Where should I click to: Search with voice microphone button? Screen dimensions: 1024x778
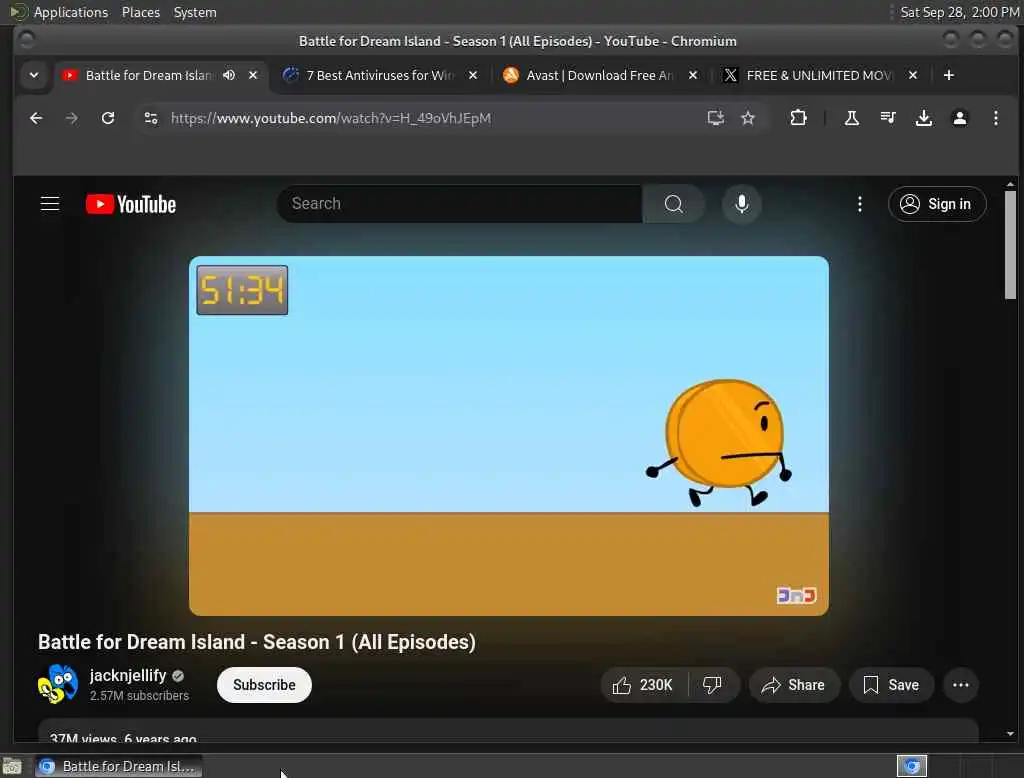[x=741, y=204]
